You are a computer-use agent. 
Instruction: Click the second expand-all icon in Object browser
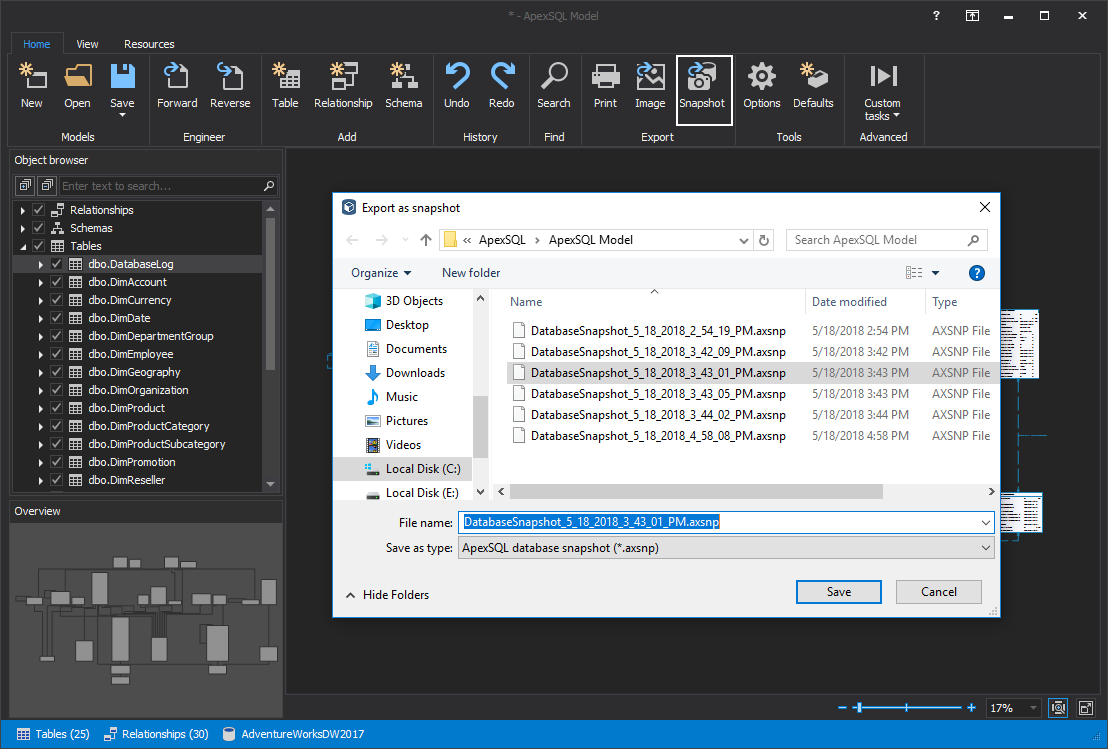click(47, 186)
